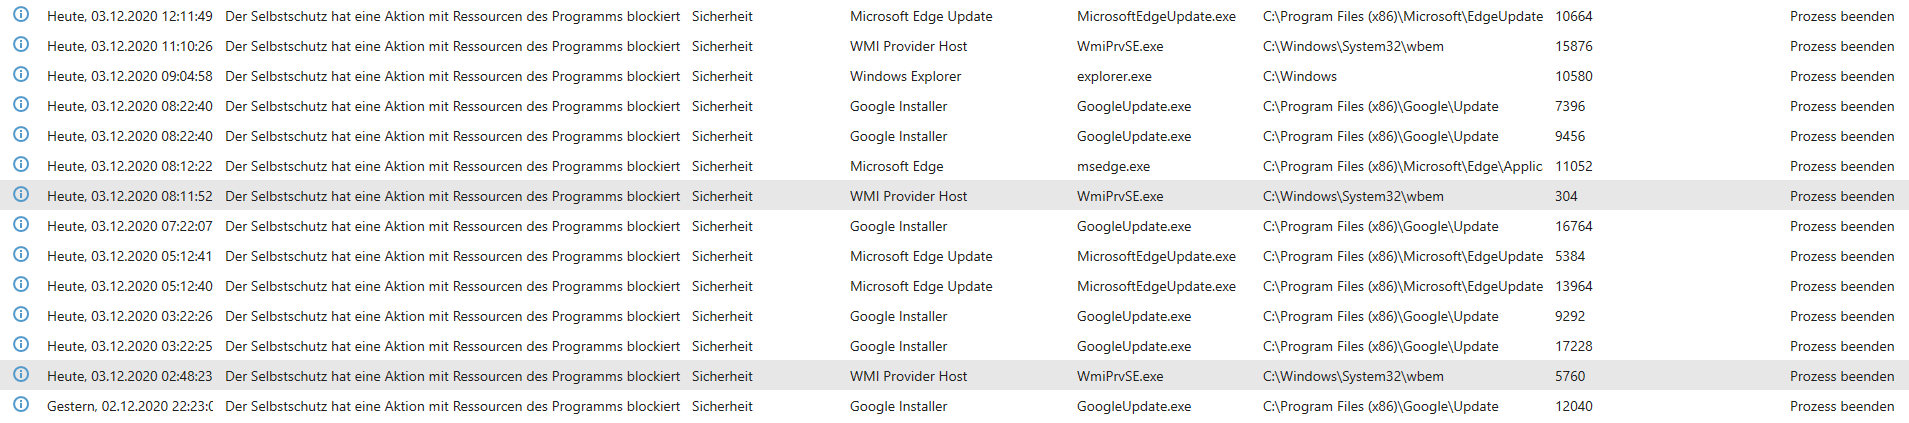Click 'Prozess beenden' for PID 10664
This screenshot has width=1909, height=423.
point(1842,16)
